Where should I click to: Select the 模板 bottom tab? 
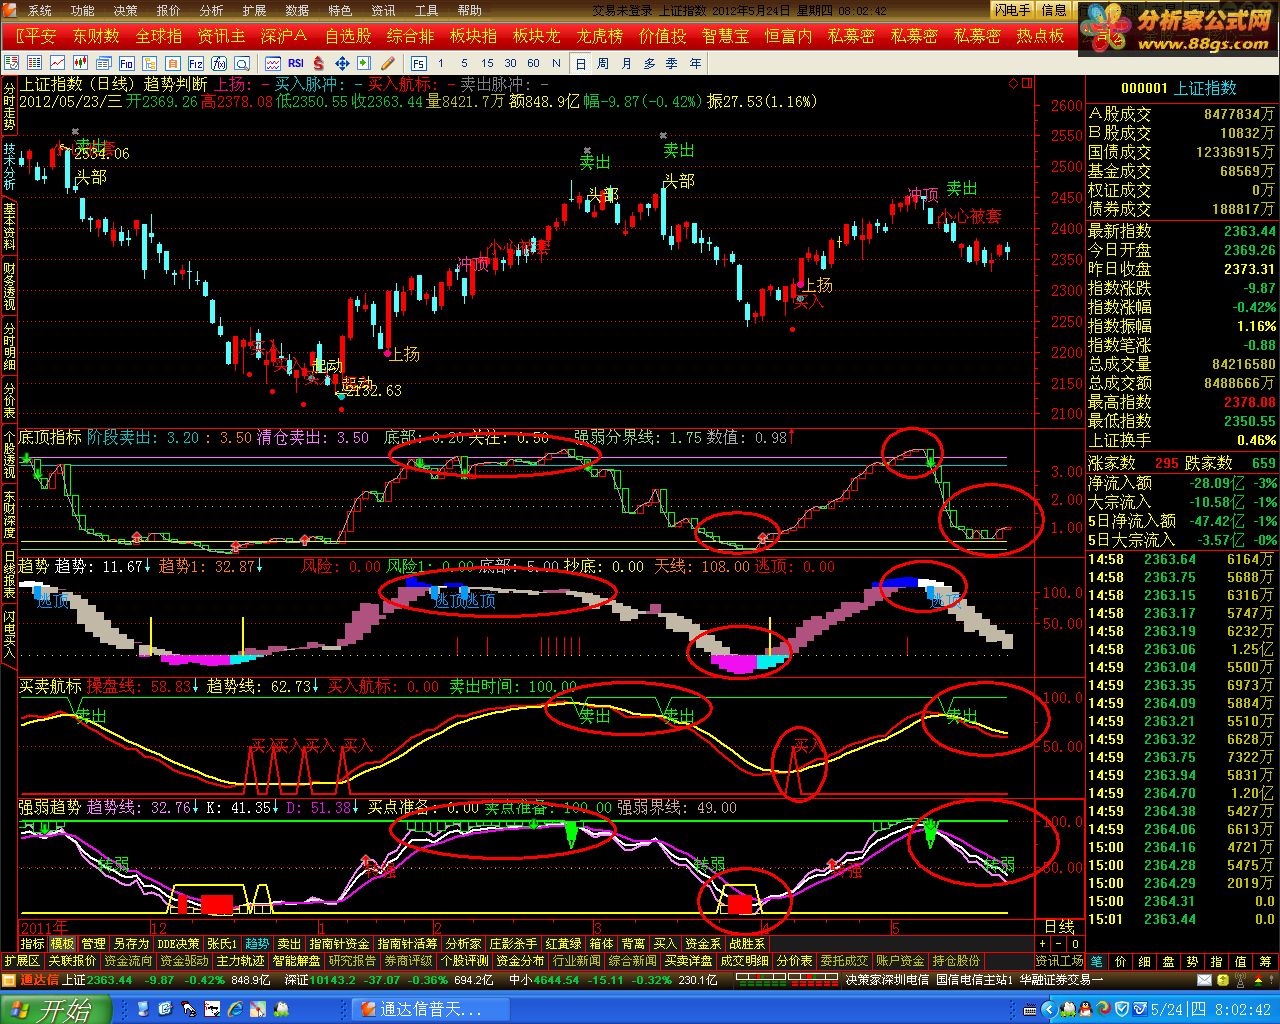pos(62,943)
